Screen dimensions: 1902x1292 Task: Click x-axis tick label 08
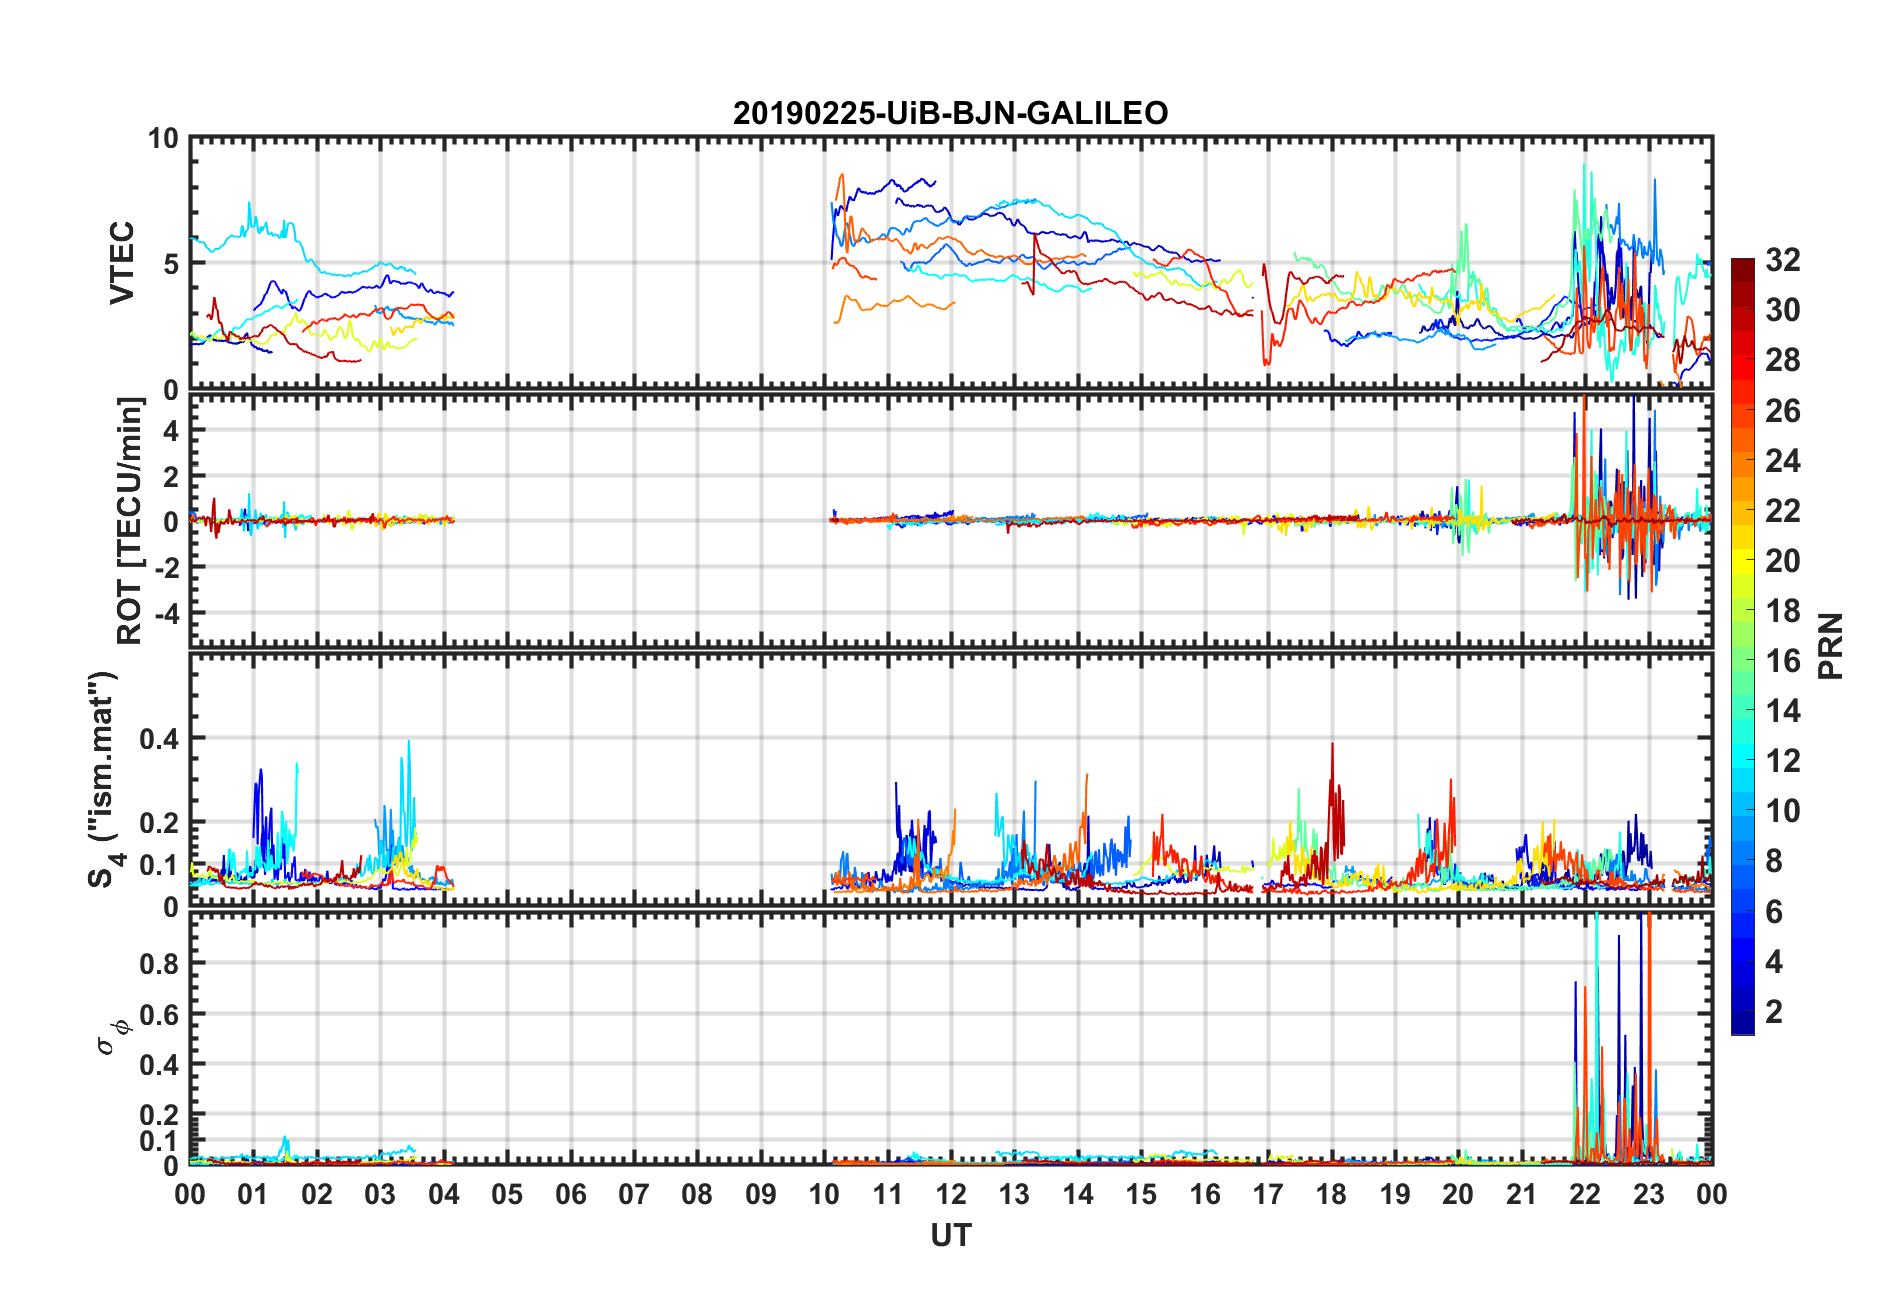tap(697, 1194)
